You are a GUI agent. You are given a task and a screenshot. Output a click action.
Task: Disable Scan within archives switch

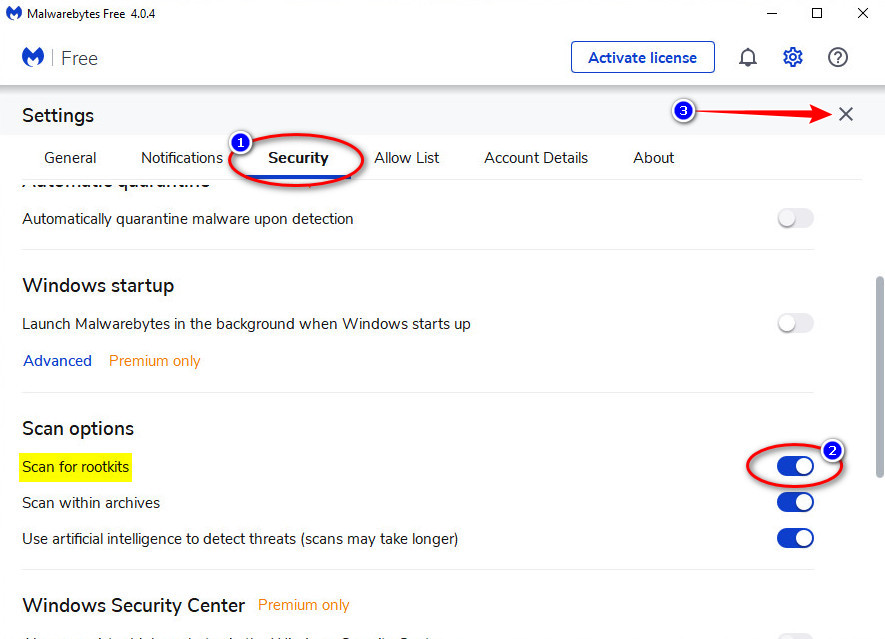(795, 502)
